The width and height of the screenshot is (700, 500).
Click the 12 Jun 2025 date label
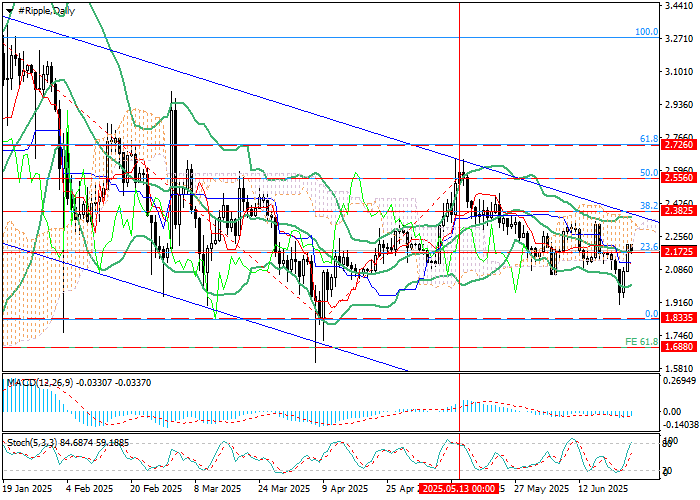(x=603, y=489)
